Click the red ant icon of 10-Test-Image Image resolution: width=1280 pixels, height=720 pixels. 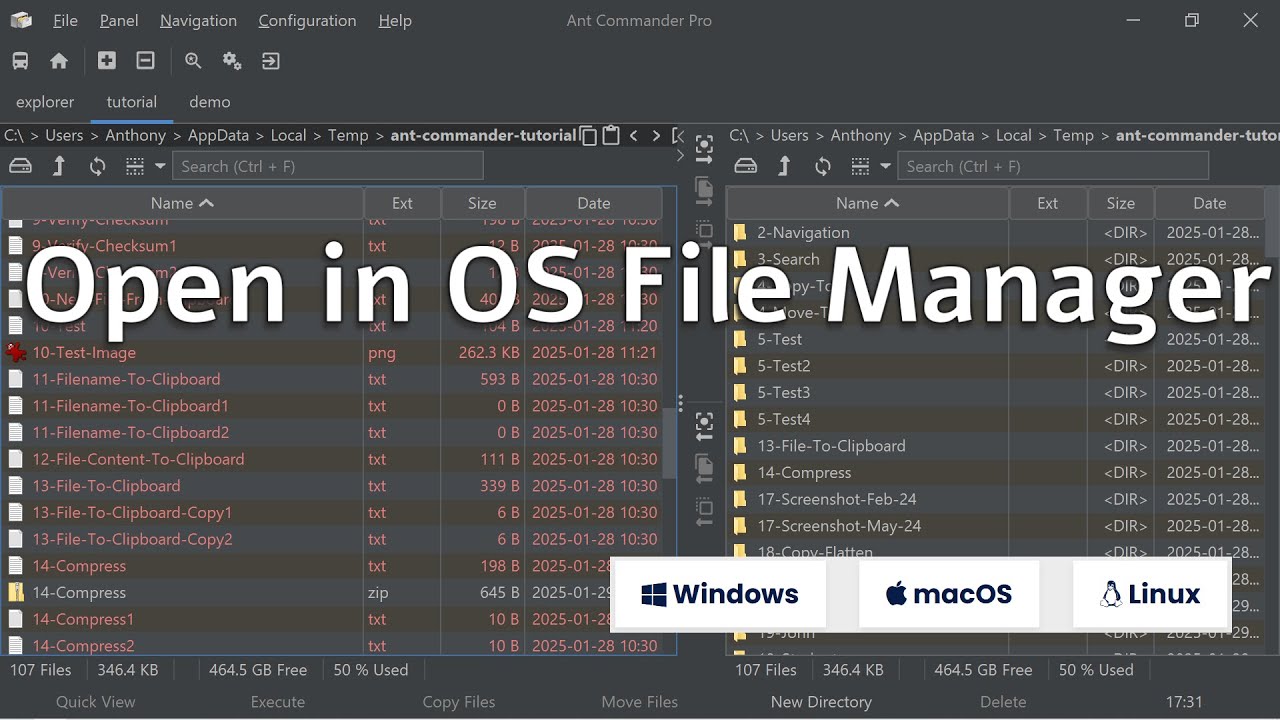(16, 352)
